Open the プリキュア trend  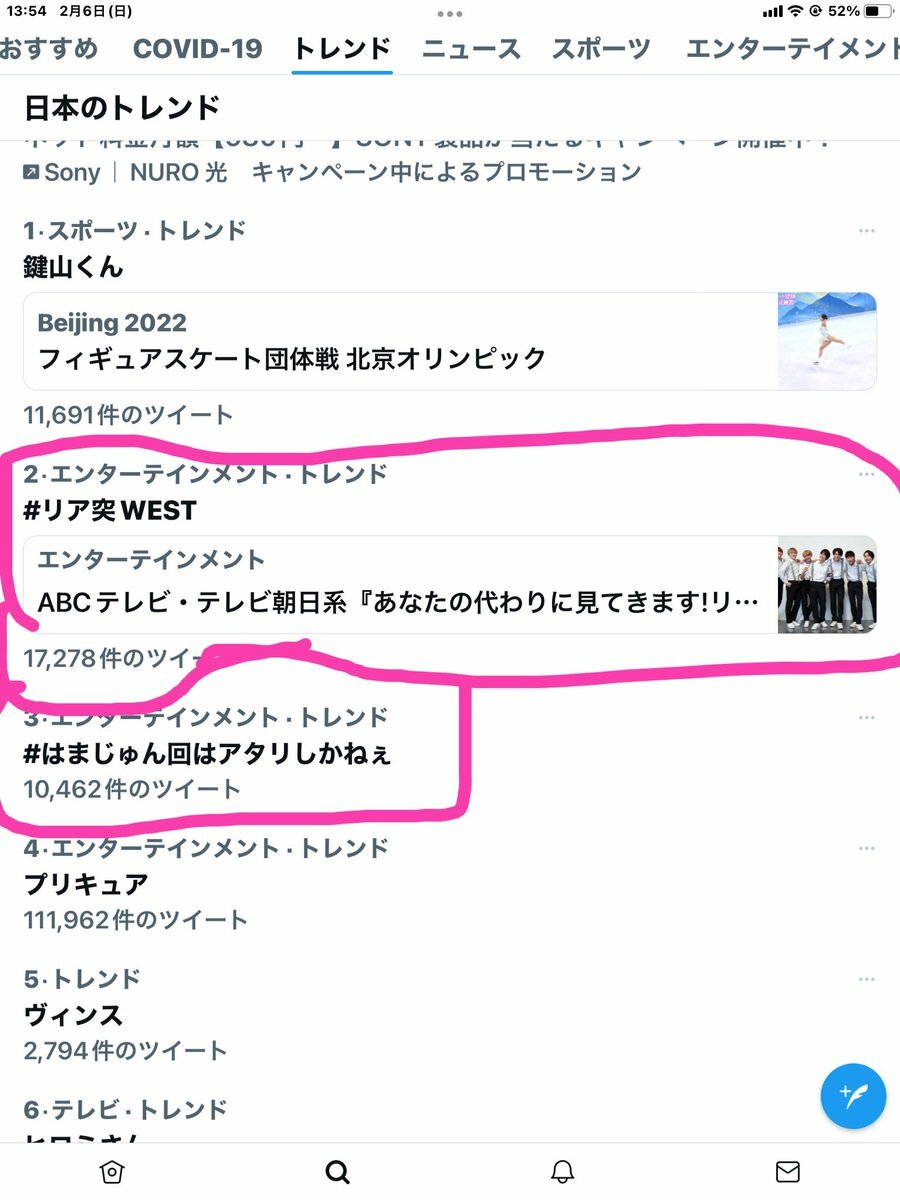(86, 884)
